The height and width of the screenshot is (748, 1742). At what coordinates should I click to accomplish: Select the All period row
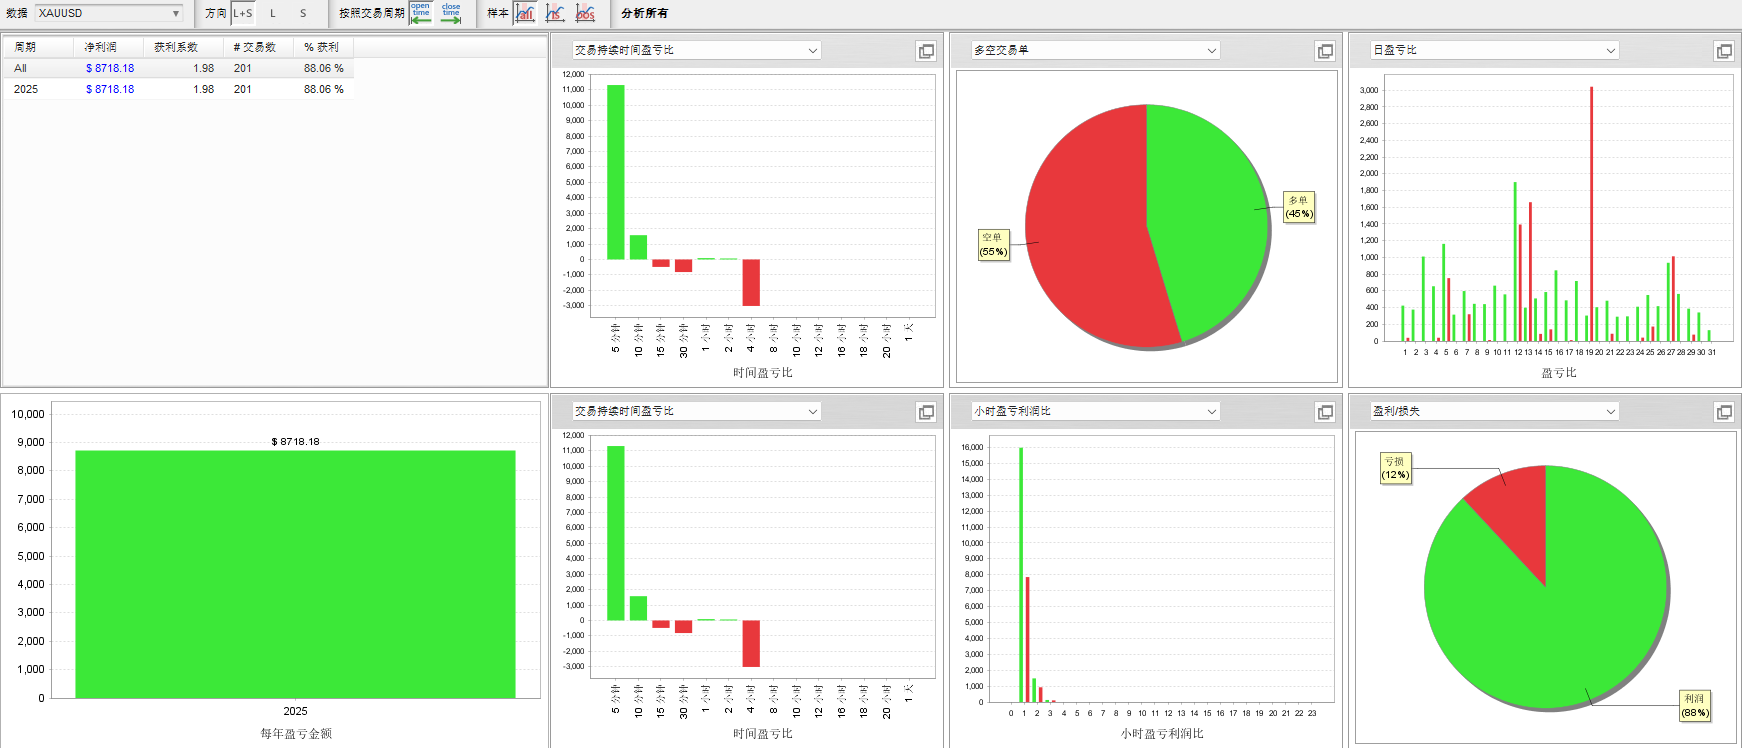[x=21, y=68]
